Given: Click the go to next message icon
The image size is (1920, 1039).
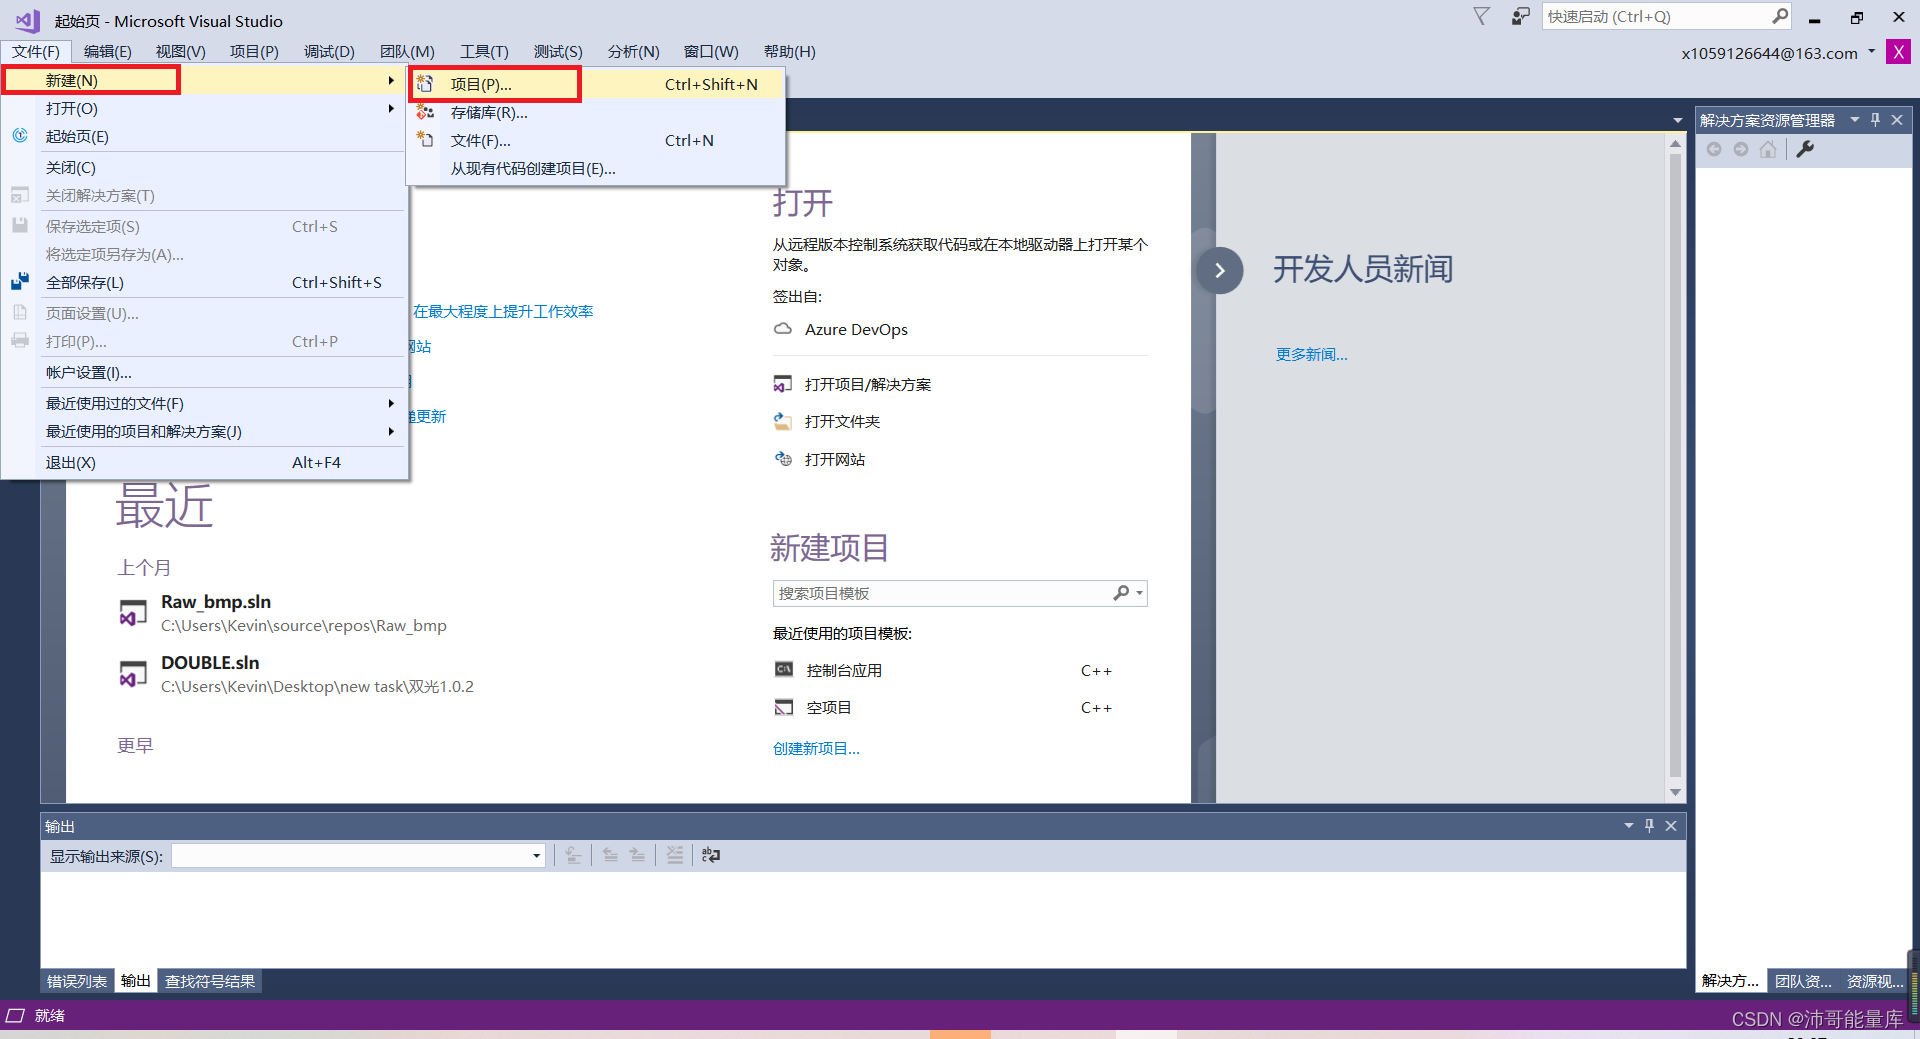Looking at the screenshot, I should coord(637,855).
